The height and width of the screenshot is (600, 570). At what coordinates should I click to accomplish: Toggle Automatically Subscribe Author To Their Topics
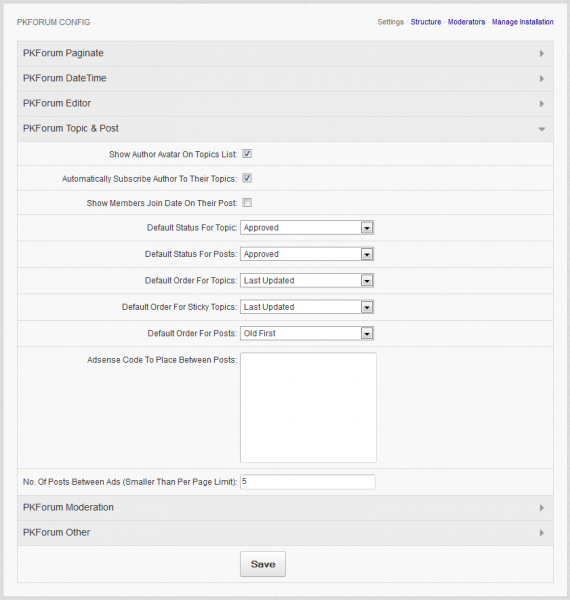247,178
